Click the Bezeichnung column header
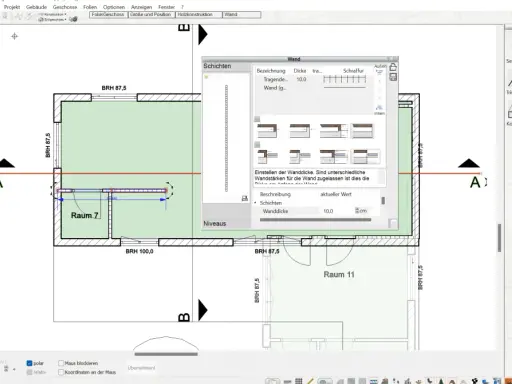This screenshot has width=512, height=384. pyautogui.click(x=271, y=71)
